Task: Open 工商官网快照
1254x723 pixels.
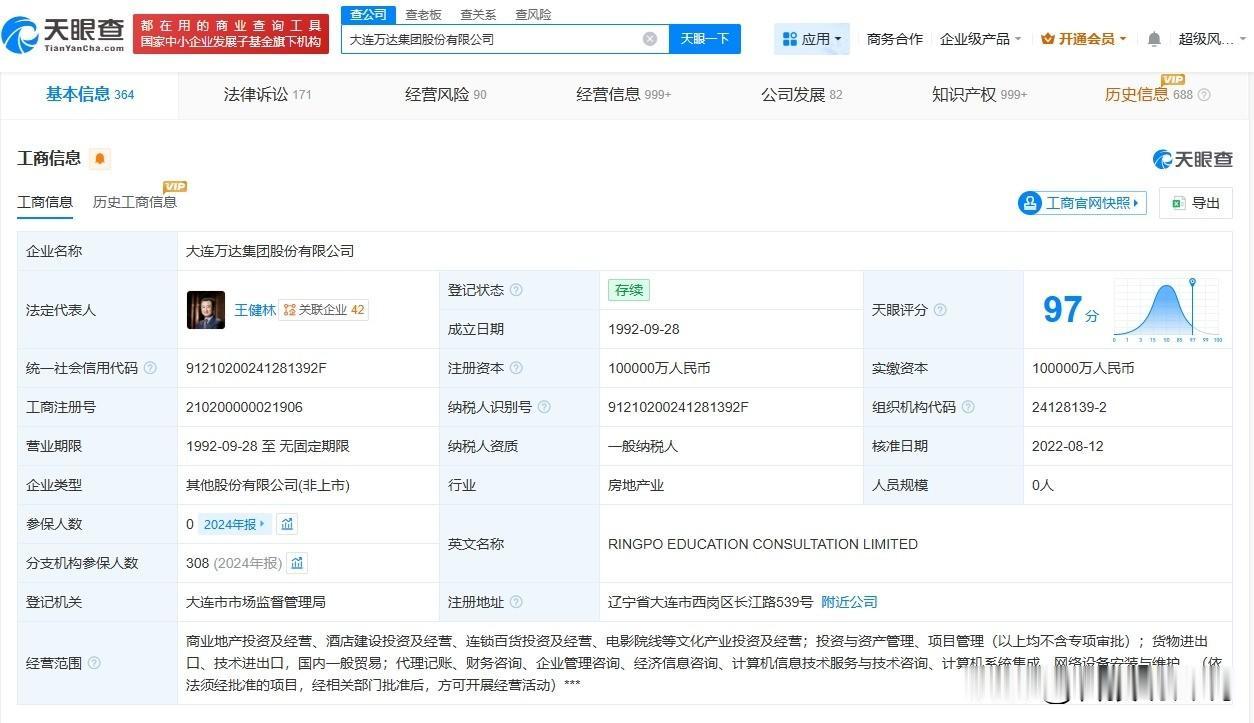Action: pos(1082,203)
